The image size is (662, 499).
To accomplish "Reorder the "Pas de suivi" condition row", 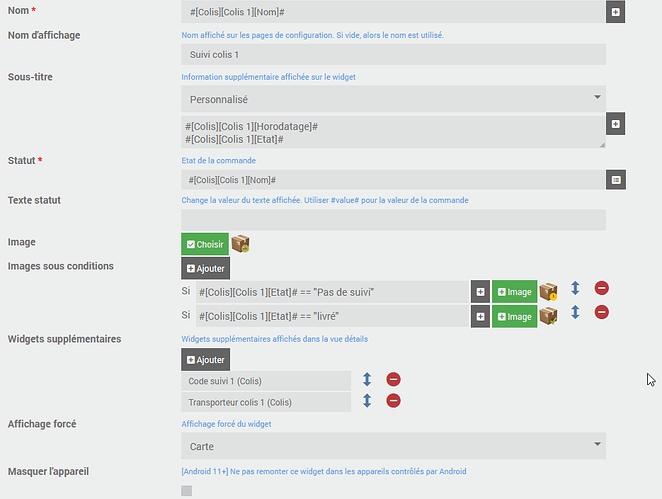I will [576, 289].
